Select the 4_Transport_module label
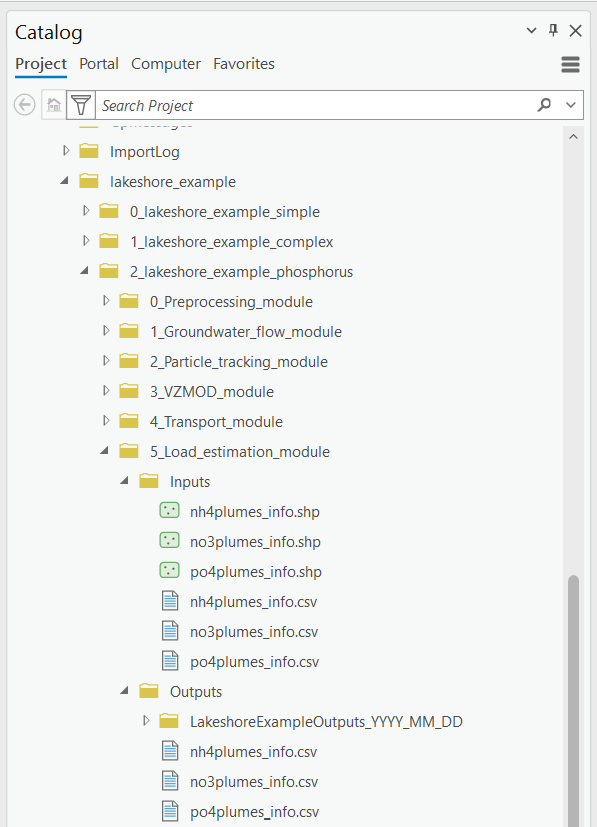The width and height of the screenshot is (597, 827). pos(216,422)
